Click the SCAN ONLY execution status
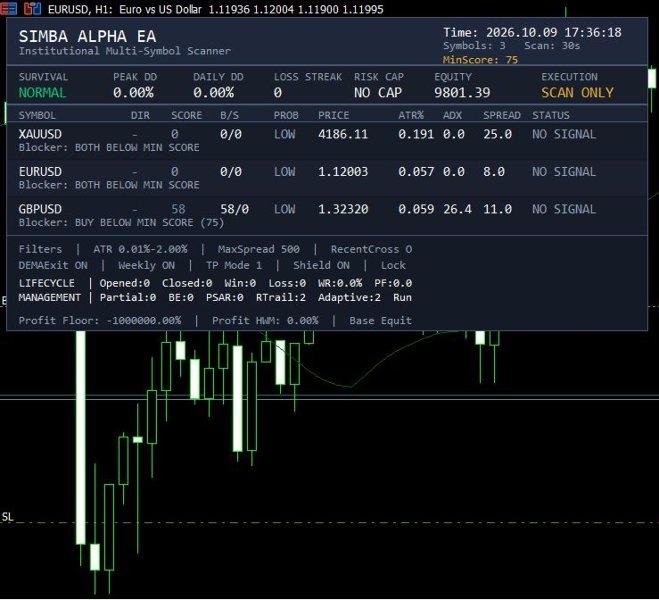 pos(577,92)
